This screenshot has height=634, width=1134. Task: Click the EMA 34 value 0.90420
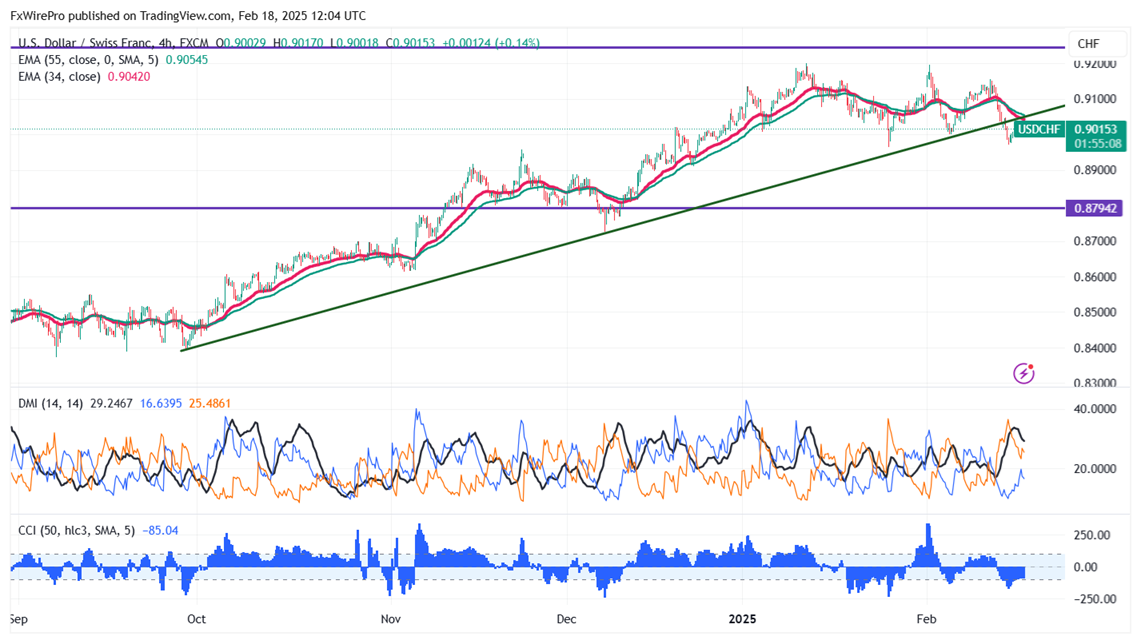tap(129, 77)
